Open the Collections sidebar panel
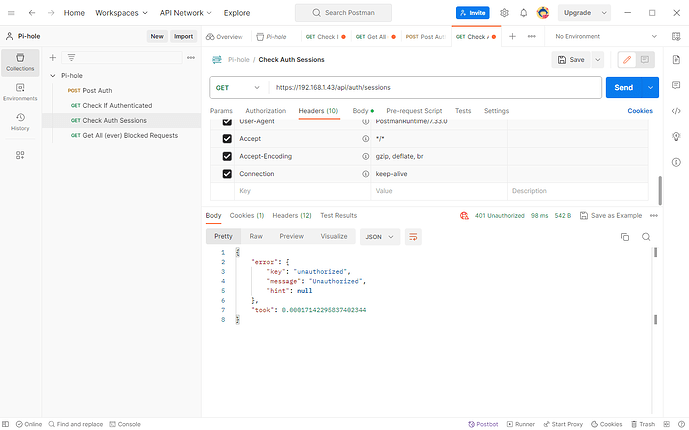 tap(20, 61)
